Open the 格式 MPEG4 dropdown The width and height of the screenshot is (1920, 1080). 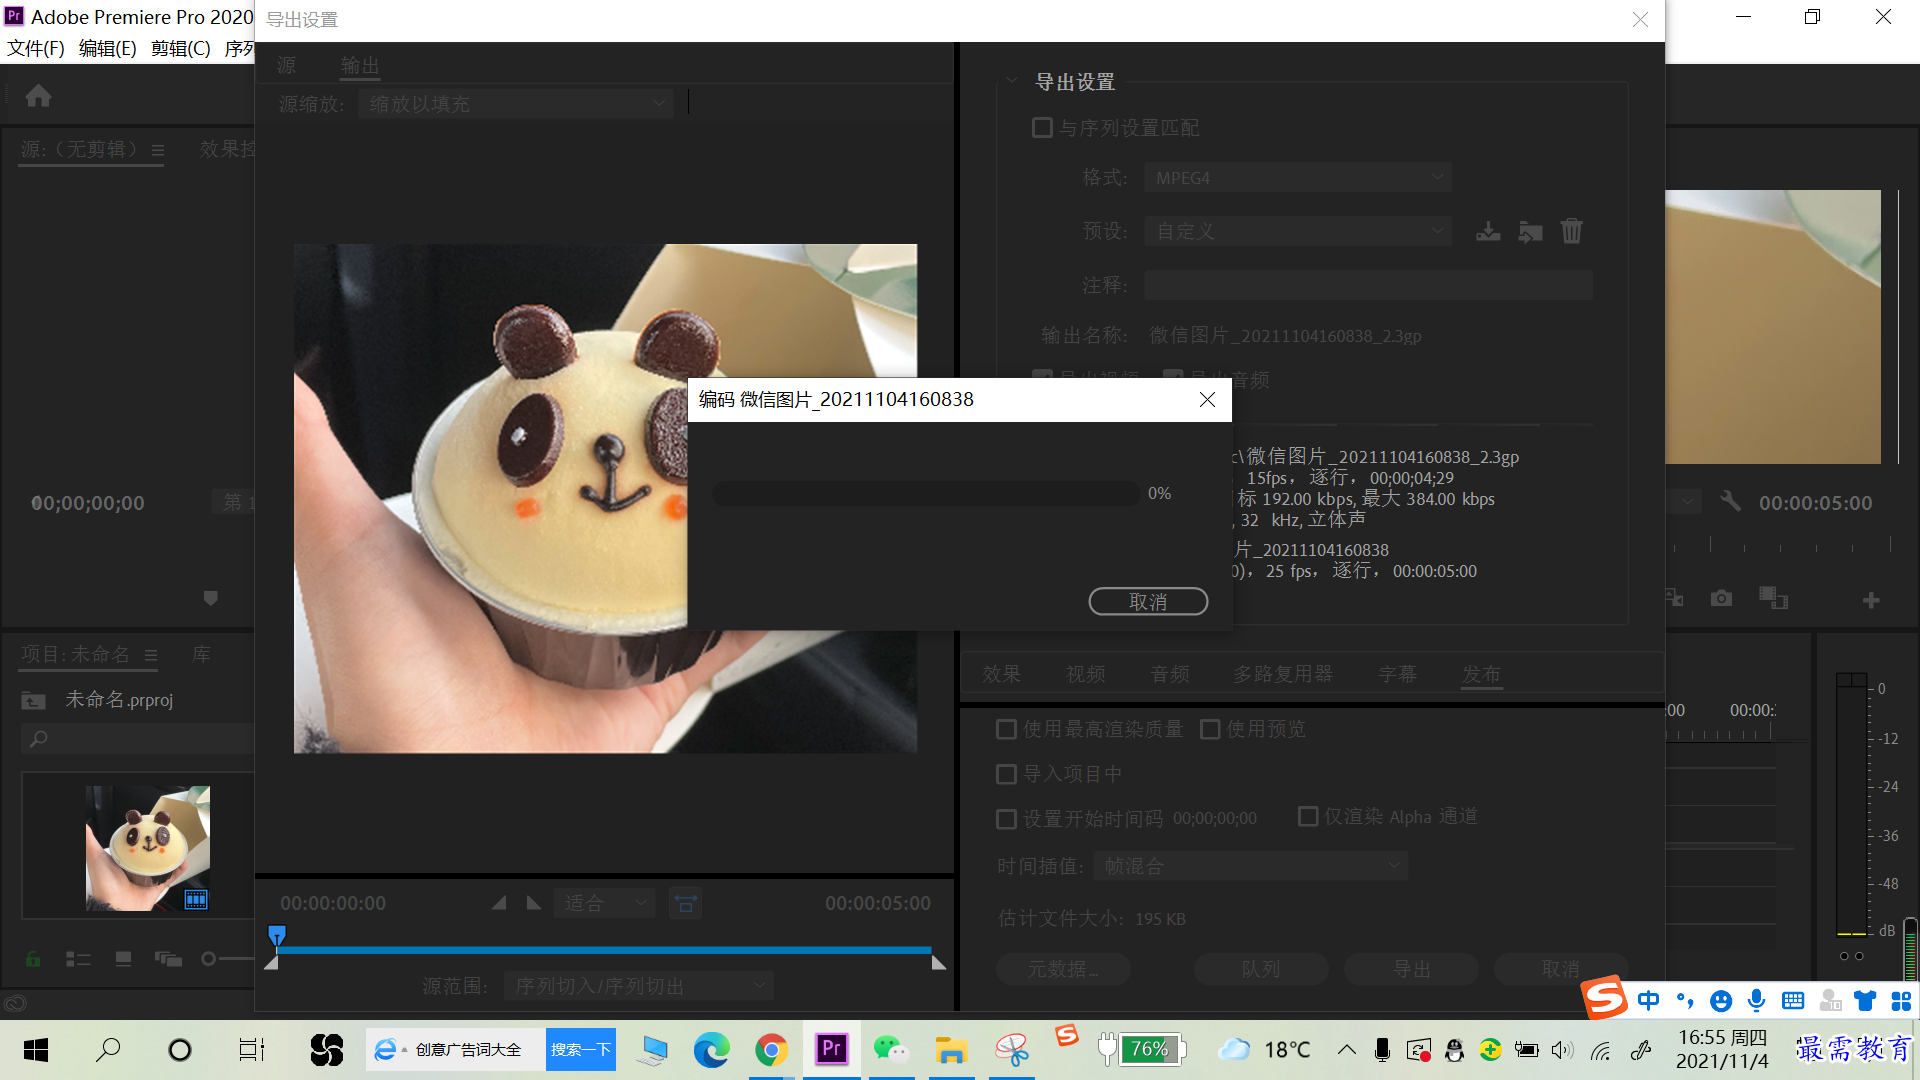[x=1298, y=178]
